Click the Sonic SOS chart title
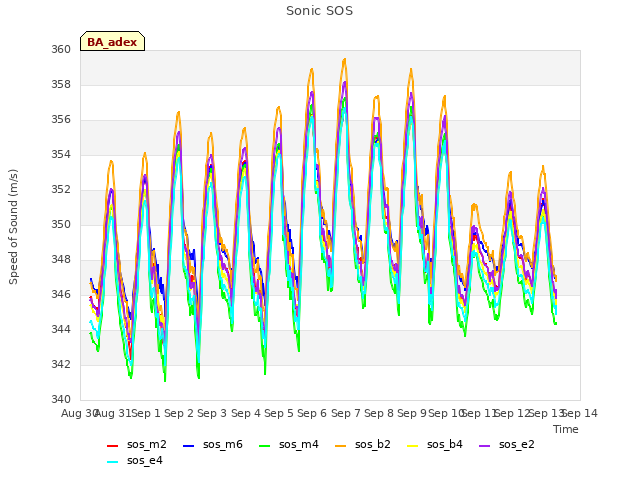 [x=319, y=11]
